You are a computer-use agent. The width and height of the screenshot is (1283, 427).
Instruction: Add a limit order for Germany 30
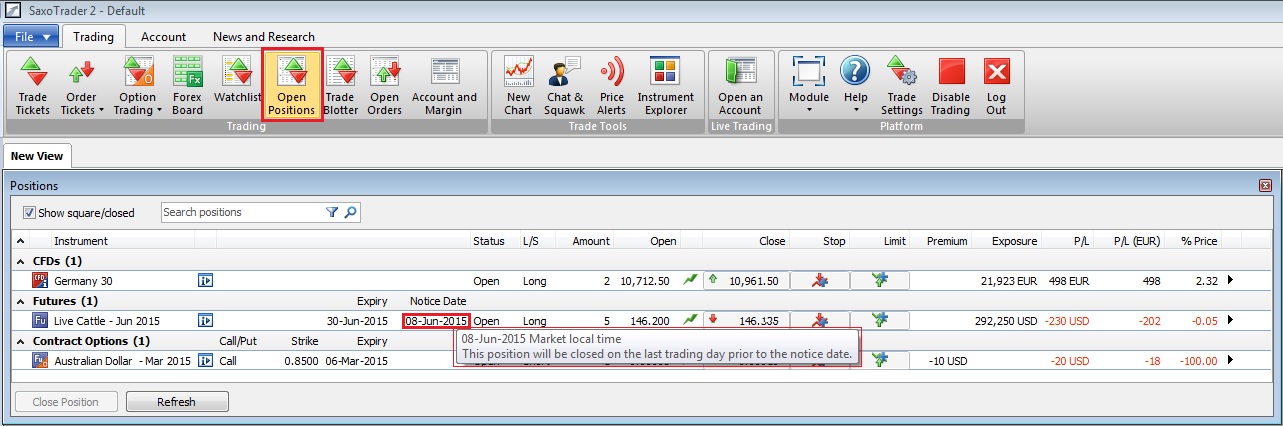pyautogui.click(x=880, y=281)
